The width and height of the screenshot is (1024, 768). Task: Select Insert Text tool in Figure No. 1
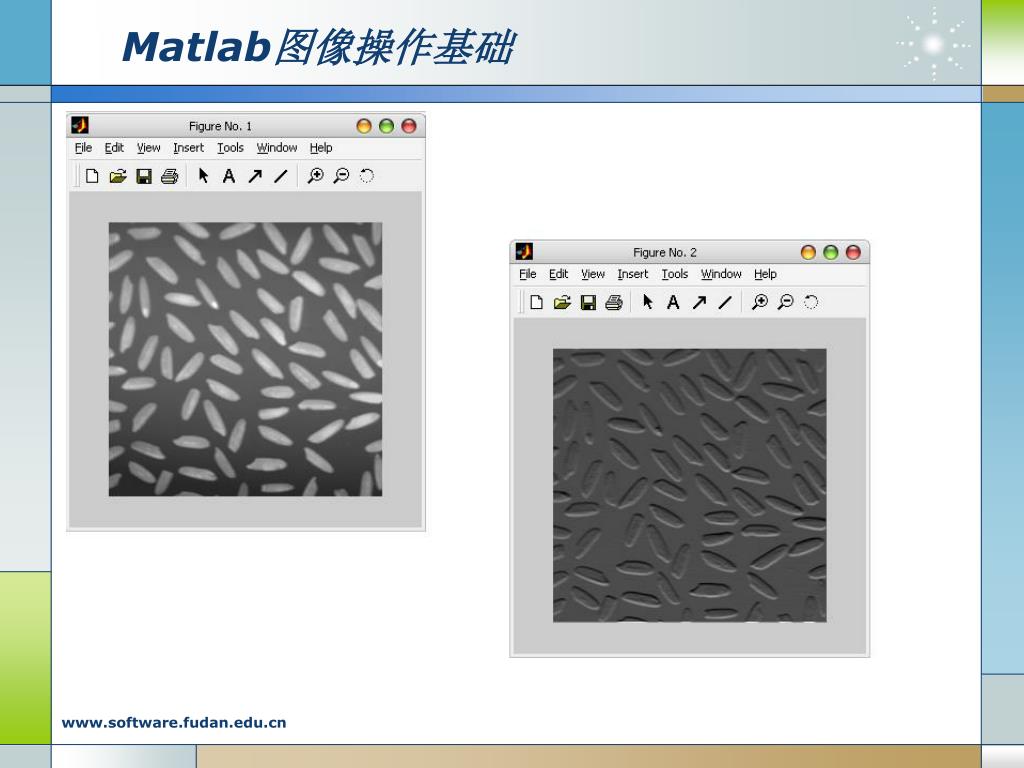(229, 176)
